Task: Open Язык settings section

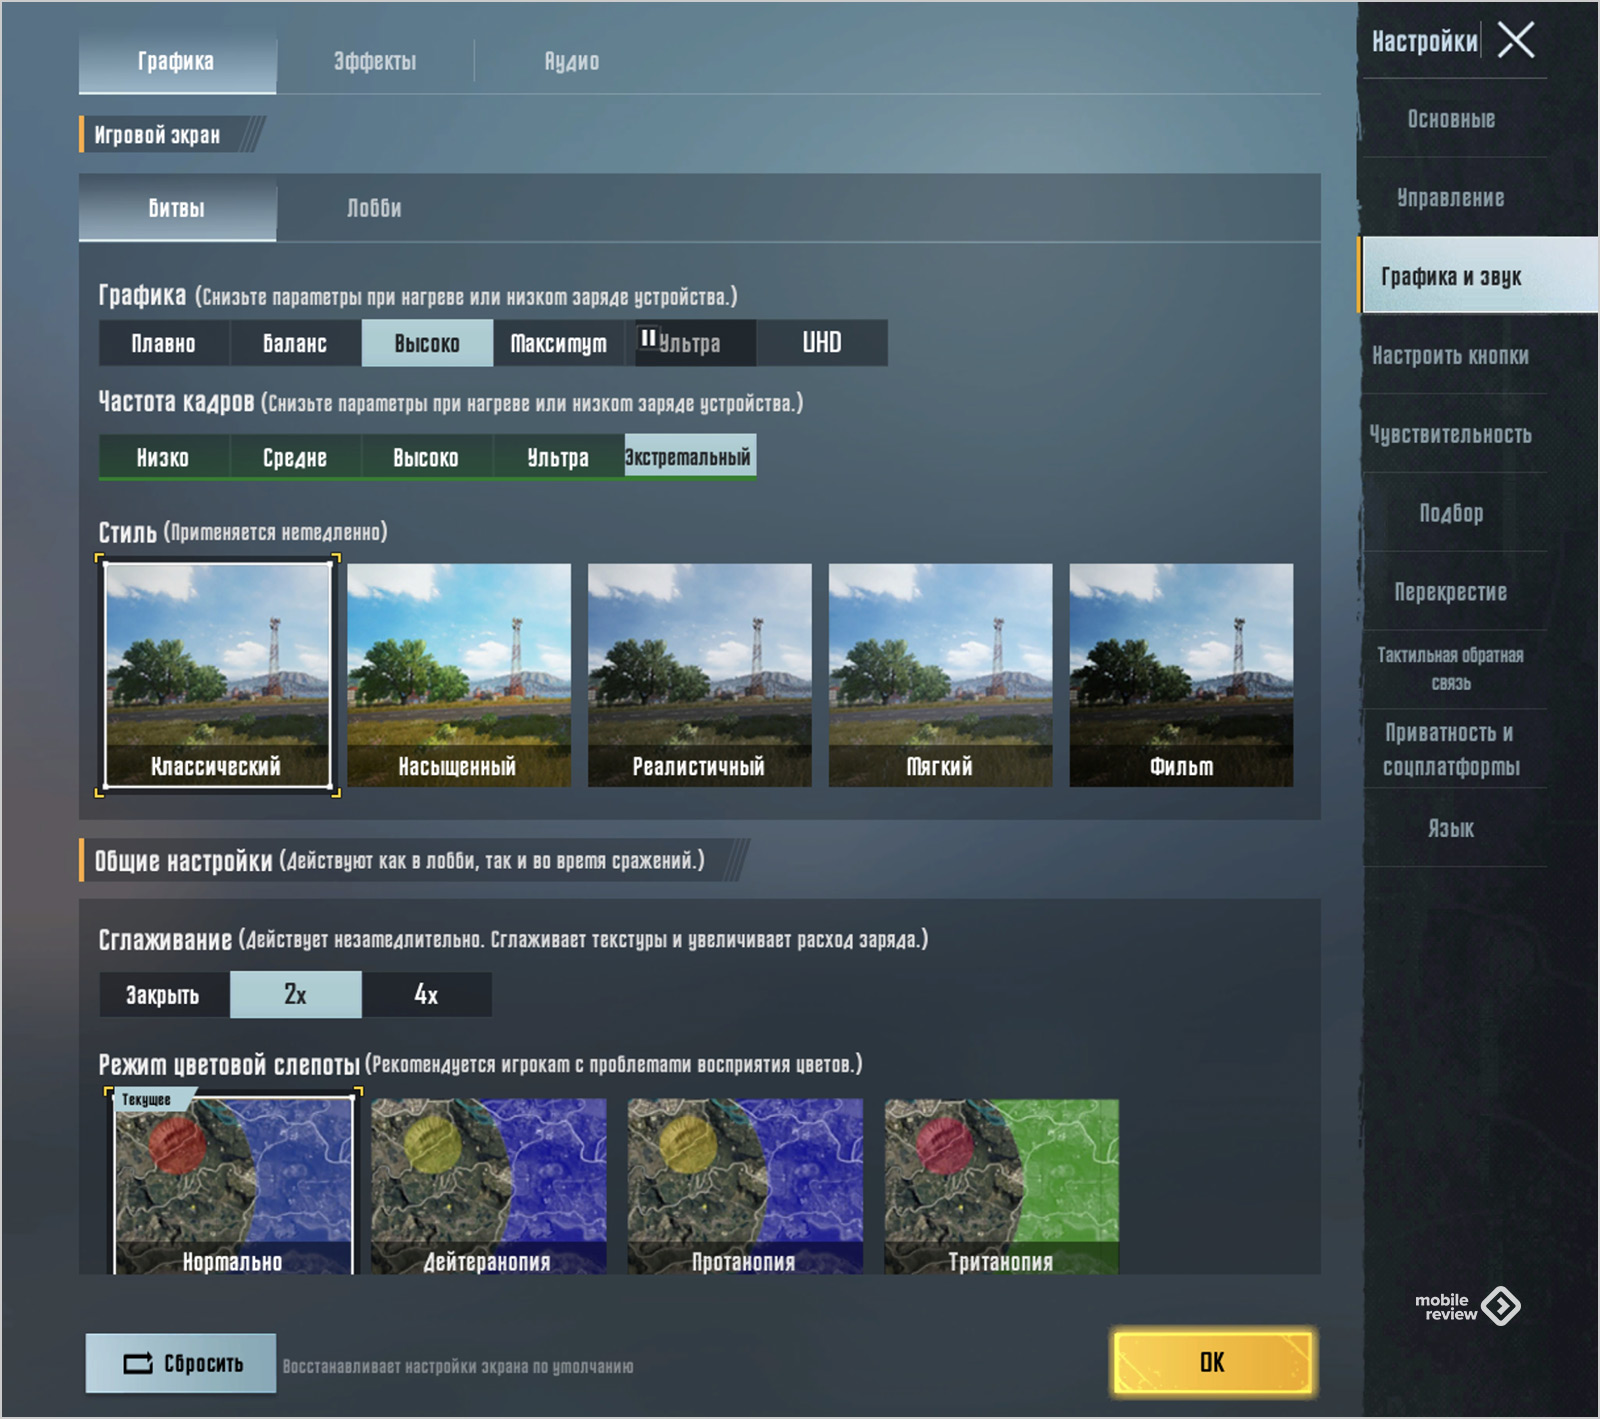Action: point(1452,828)
